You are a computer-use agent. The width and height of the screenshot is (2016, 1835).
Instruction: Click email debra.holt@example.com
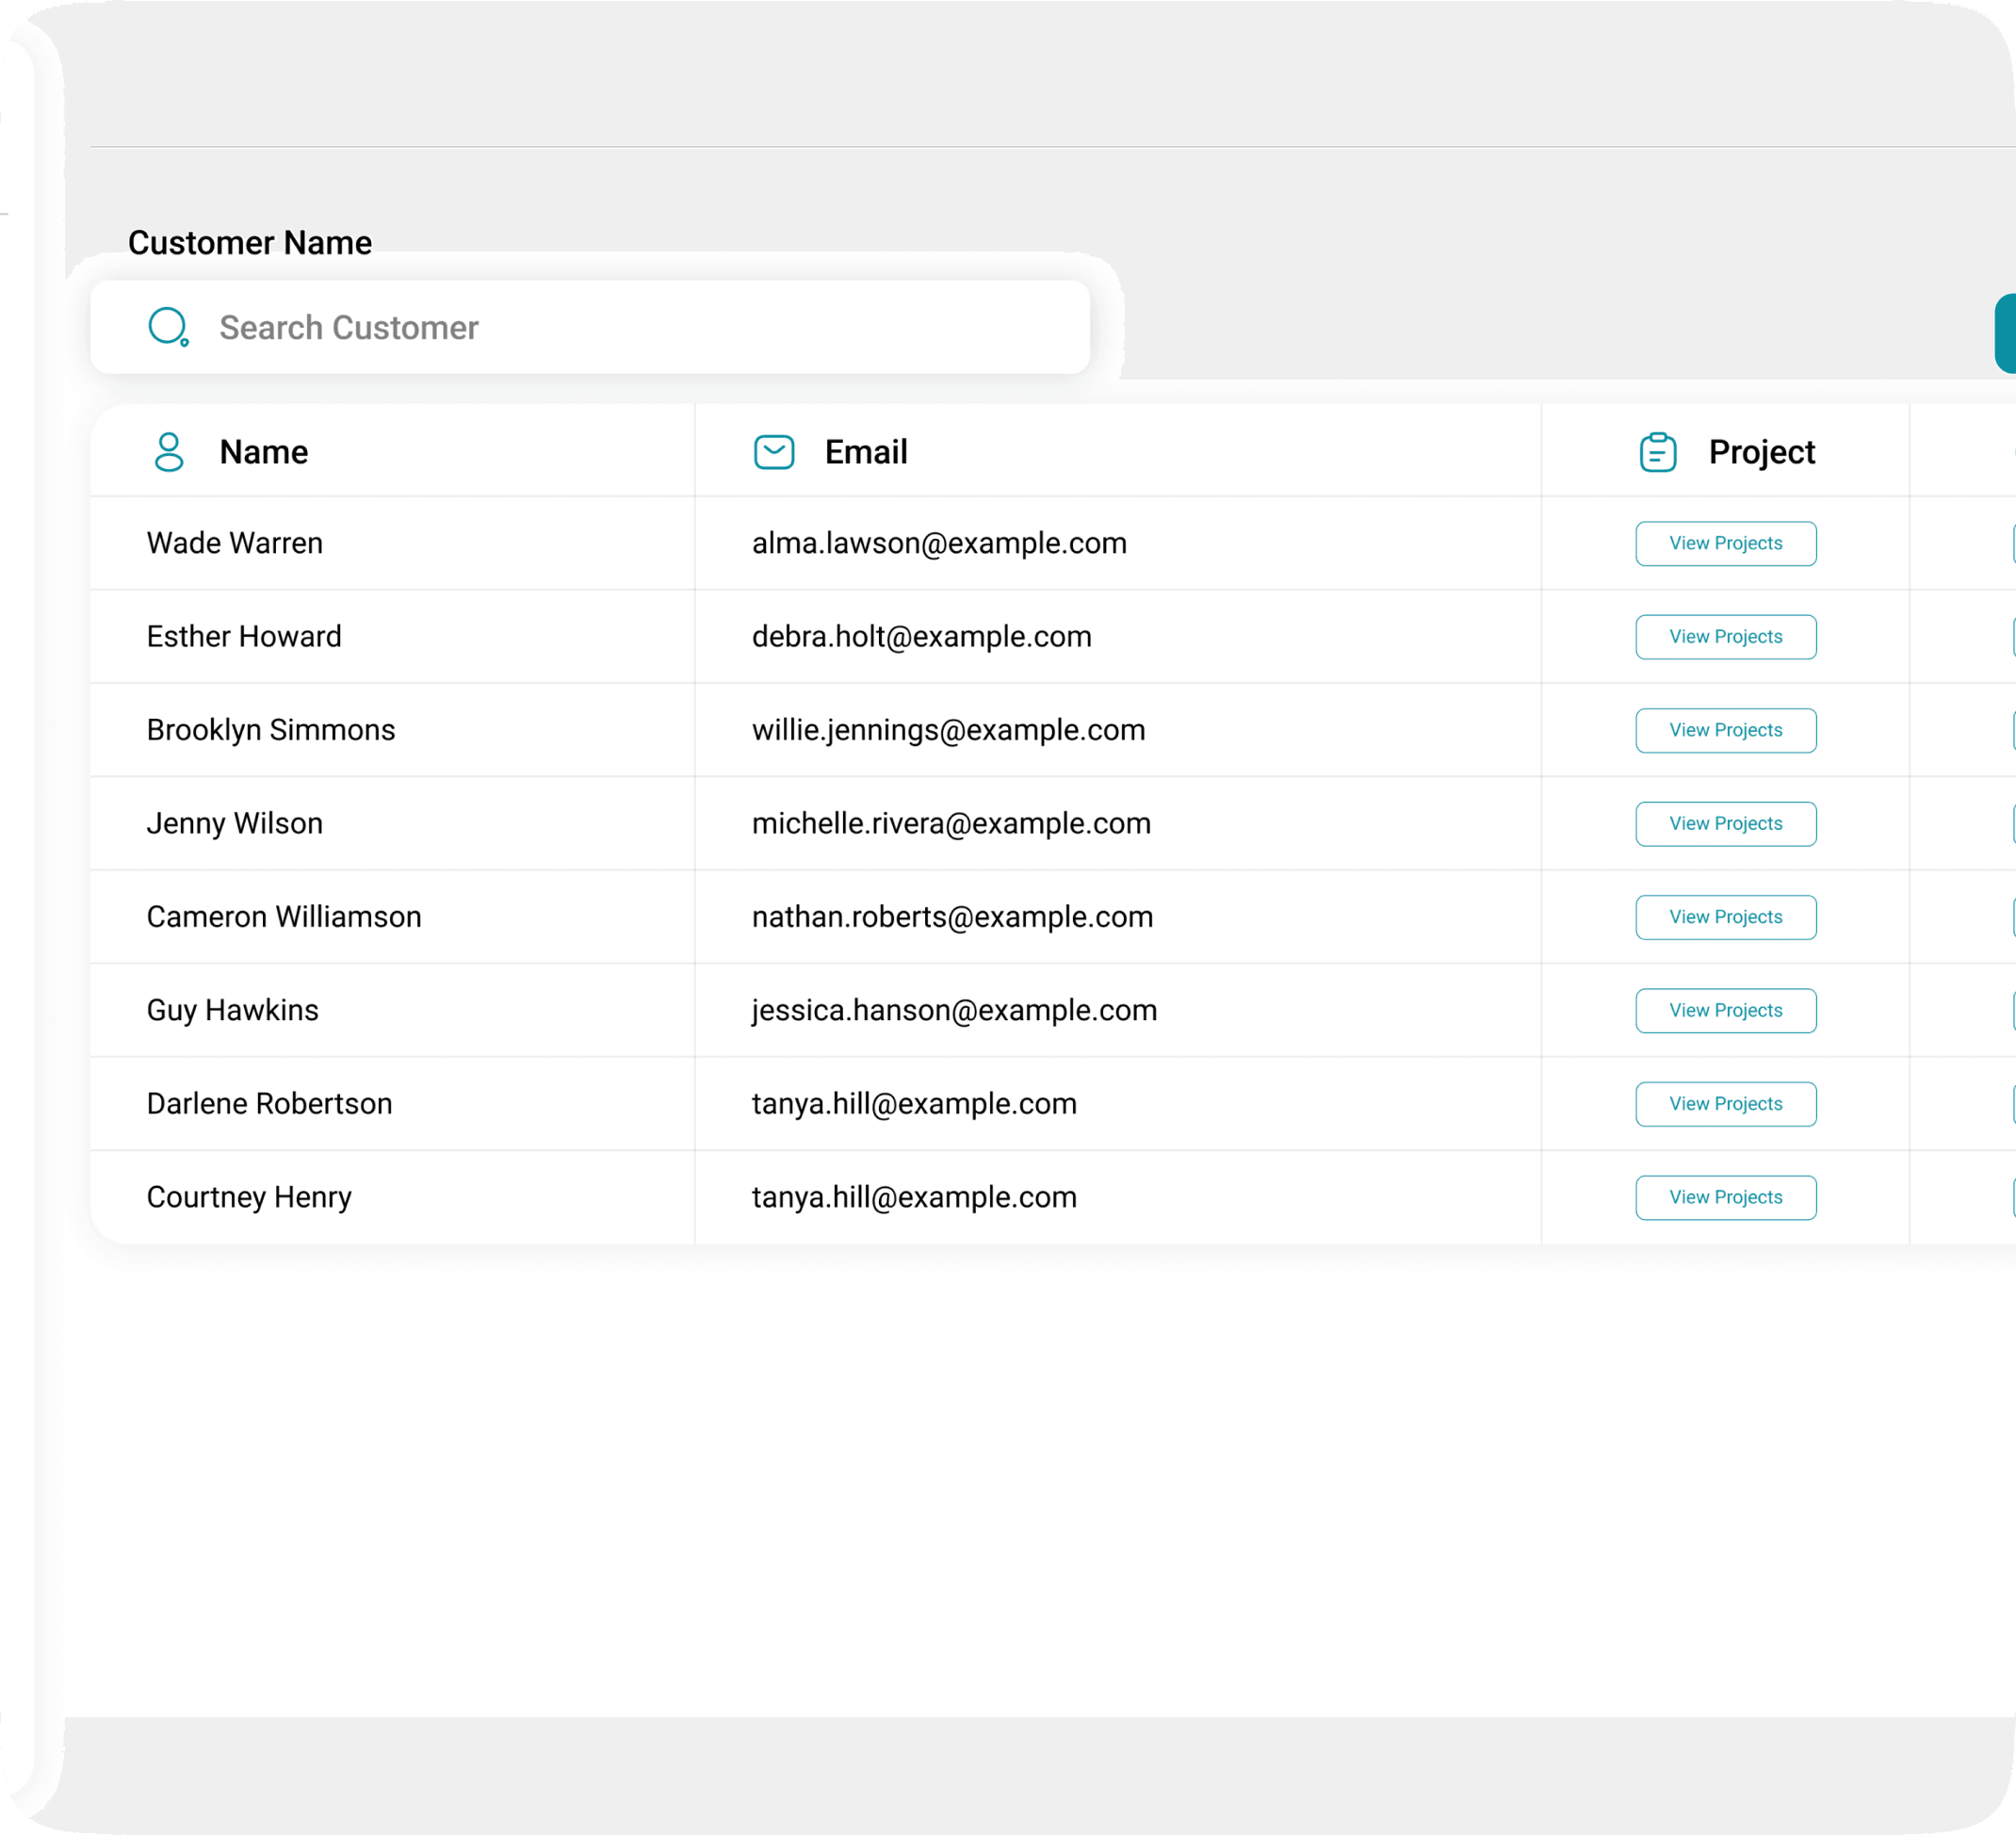(x=922, y=637)
